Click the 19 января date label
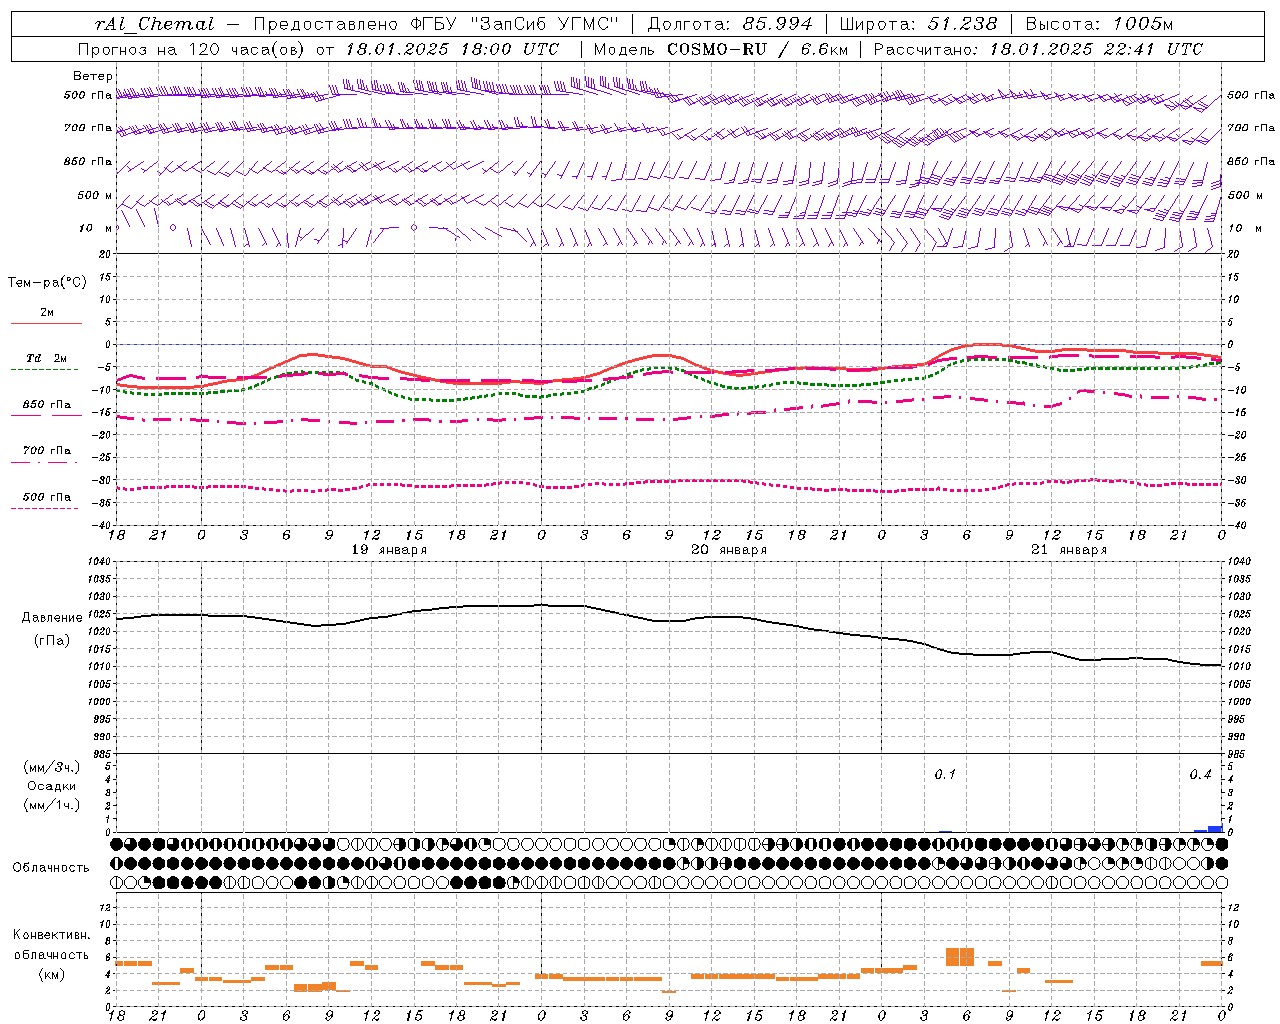Image resolution: width=1280 pixels, height=1024 pixels. click(389, 550)
